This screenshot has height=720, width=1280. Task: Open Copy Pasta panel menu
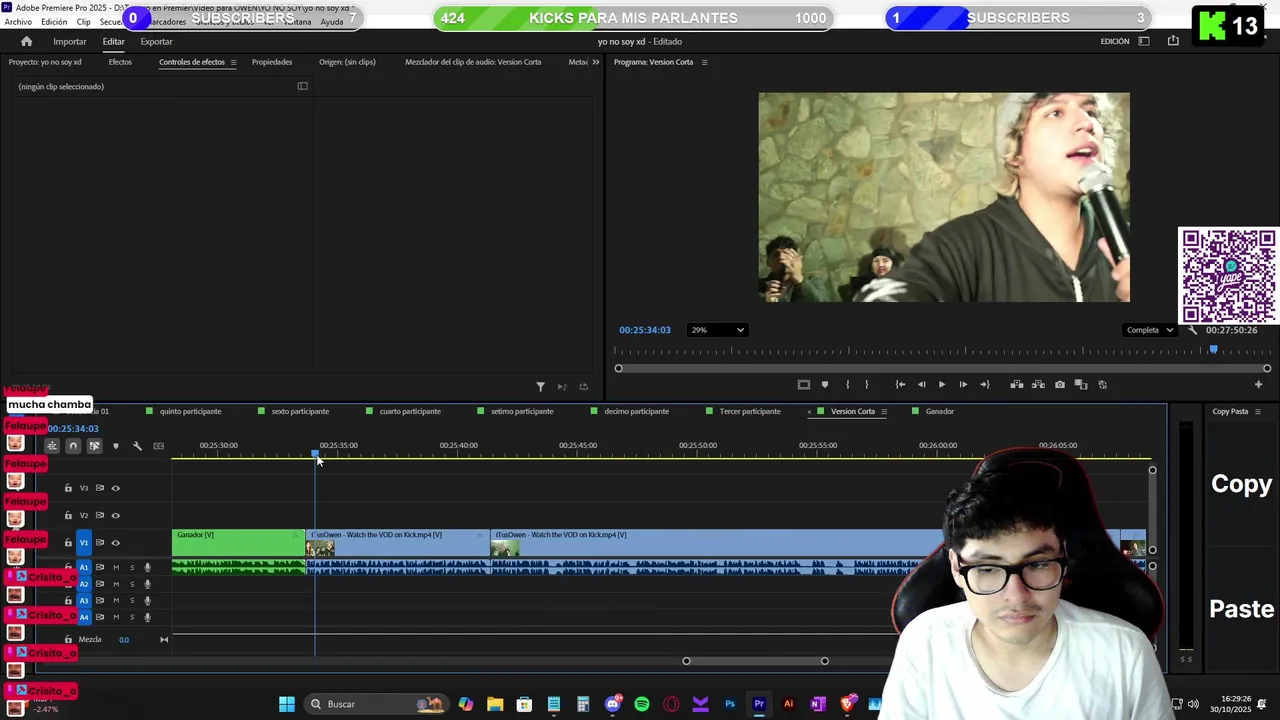pyautogui.click(x=1258, y=411)
